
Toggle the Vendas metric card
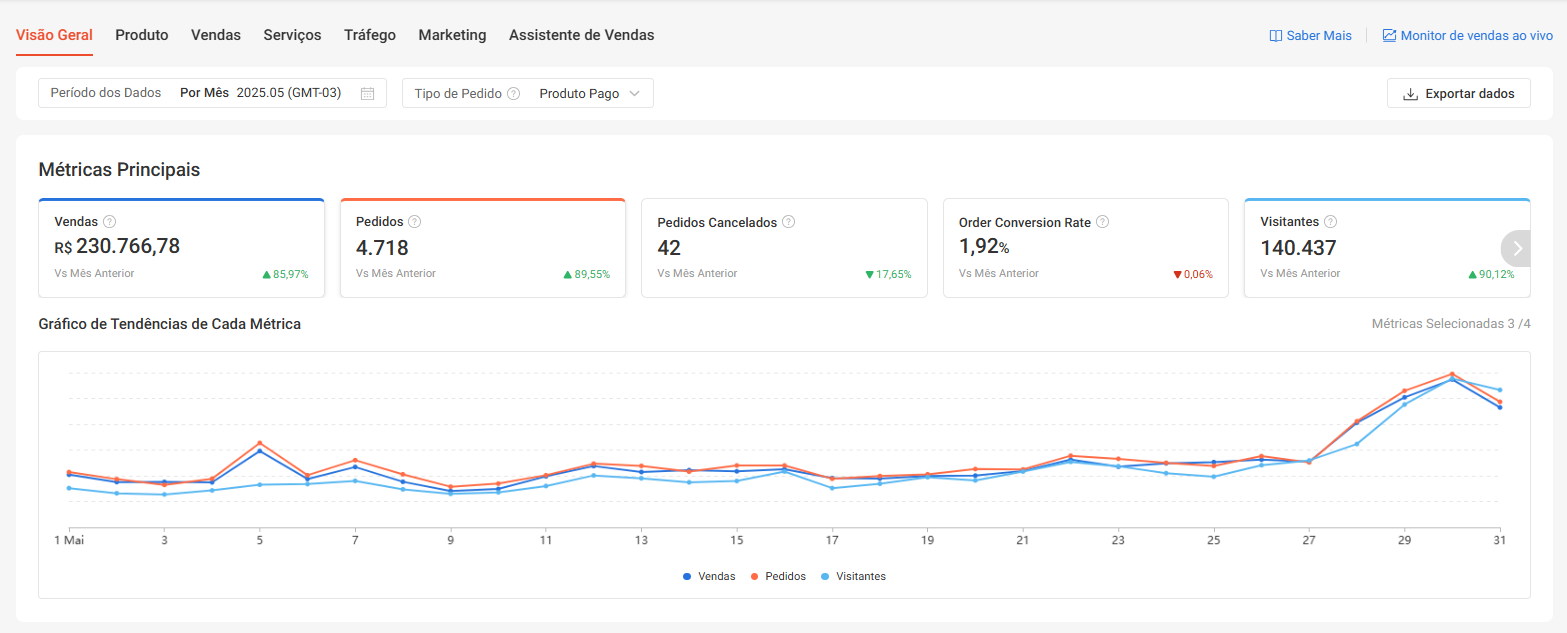click(x=181, y=248)
